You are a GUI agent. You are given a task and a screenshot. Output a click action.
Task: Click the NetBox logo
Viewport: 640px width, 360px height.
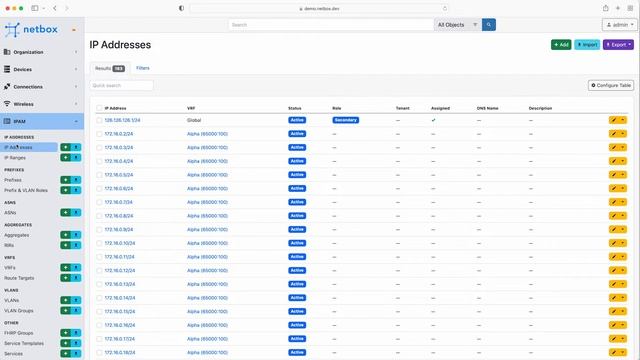point(31,29)
